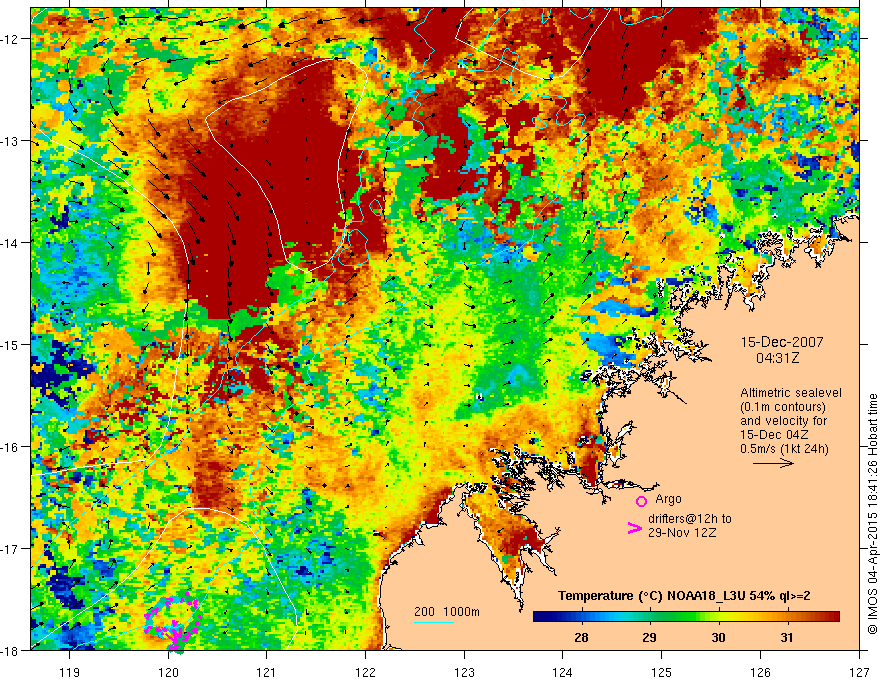Image resolution: width=880 pixels, height=680 pixels.
Task: Click the magenta Argo circle legend marker
Action: tap(641, 501)
